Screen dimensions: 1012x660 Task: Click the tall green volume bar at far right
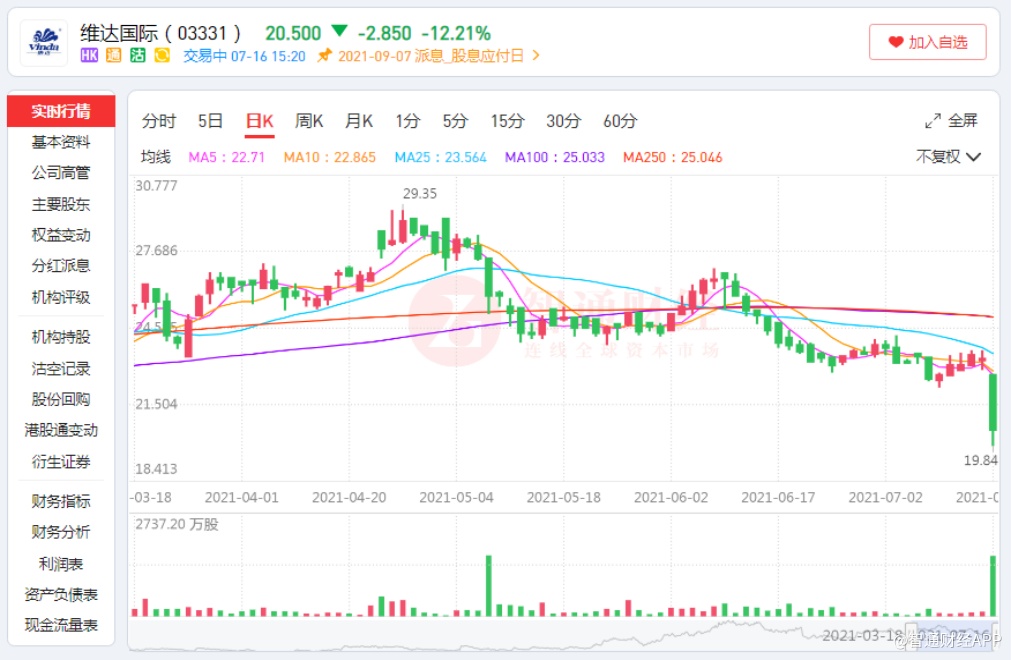994,585
